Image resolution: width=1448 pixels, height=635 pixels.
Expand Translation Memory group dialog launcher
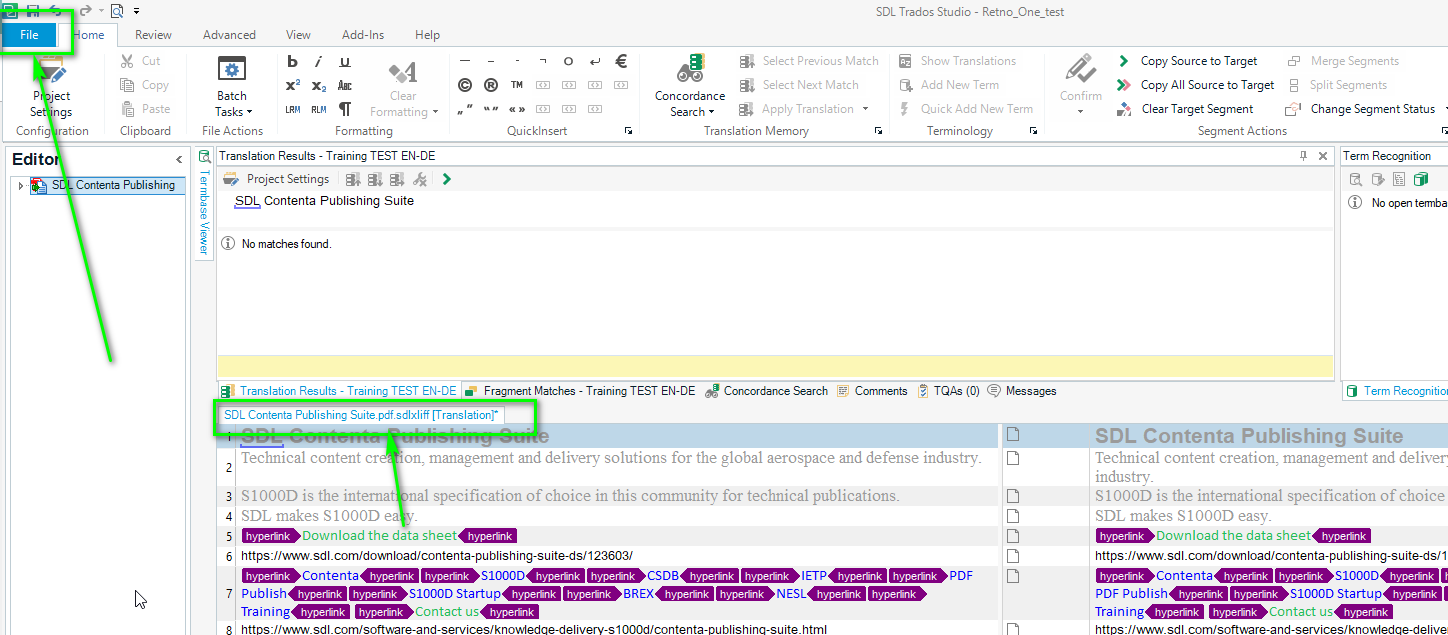[x=878, y=131]
